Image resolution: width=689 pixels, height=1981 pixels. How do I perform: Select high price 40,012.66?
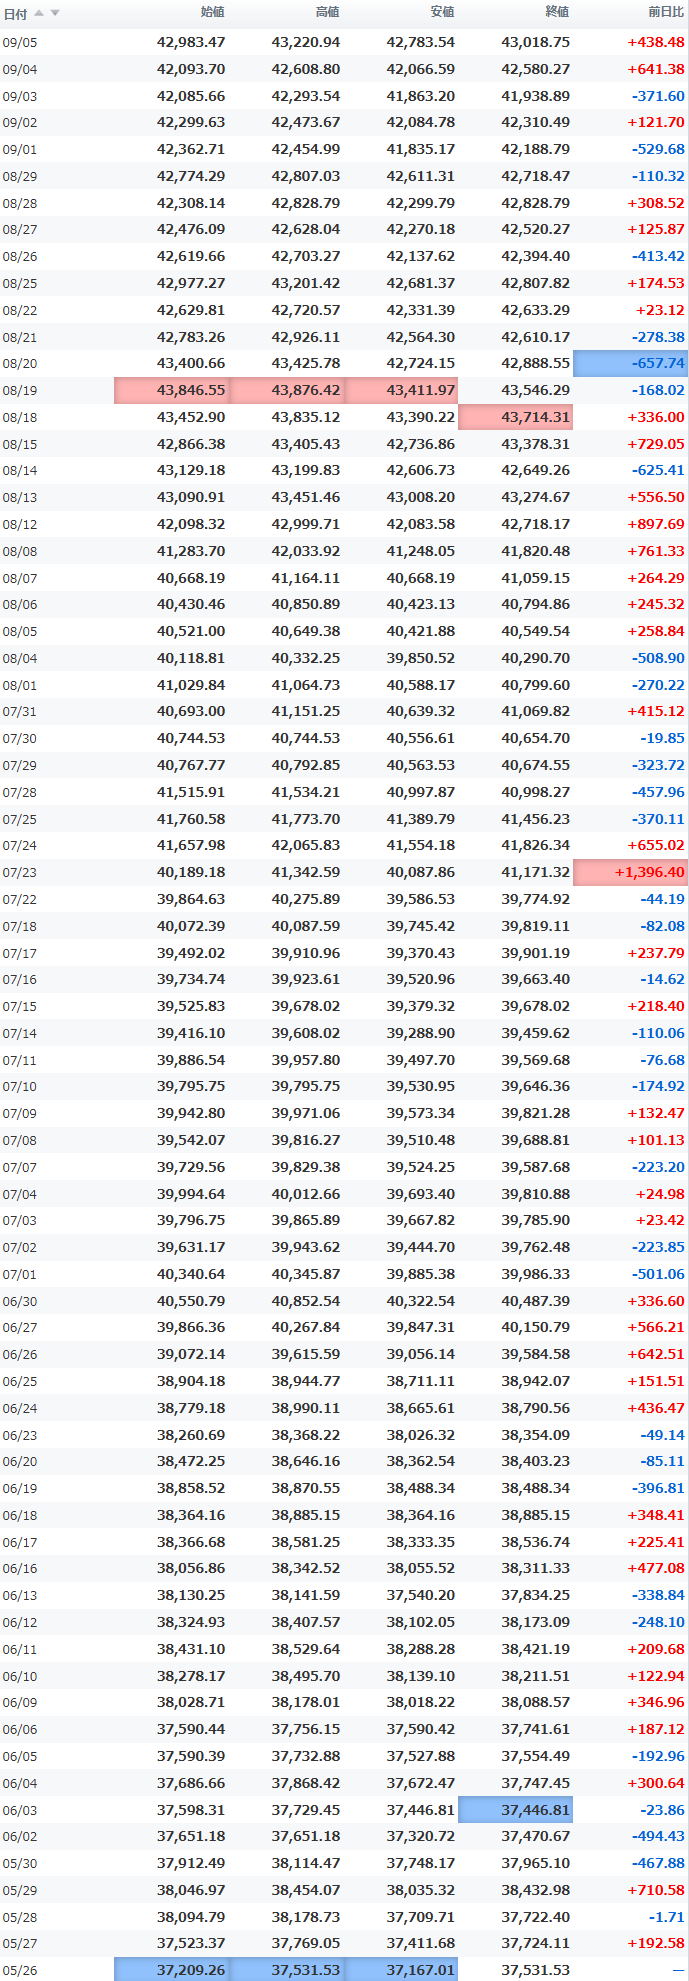(306, 1195)
